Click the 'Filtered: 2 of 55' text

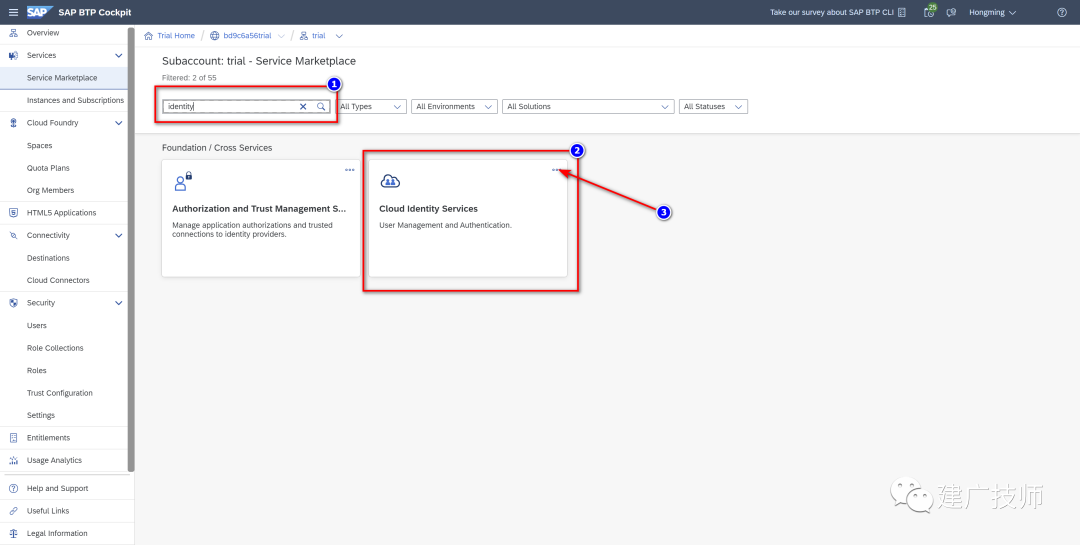pyautogui.click(x=189, y=78)
